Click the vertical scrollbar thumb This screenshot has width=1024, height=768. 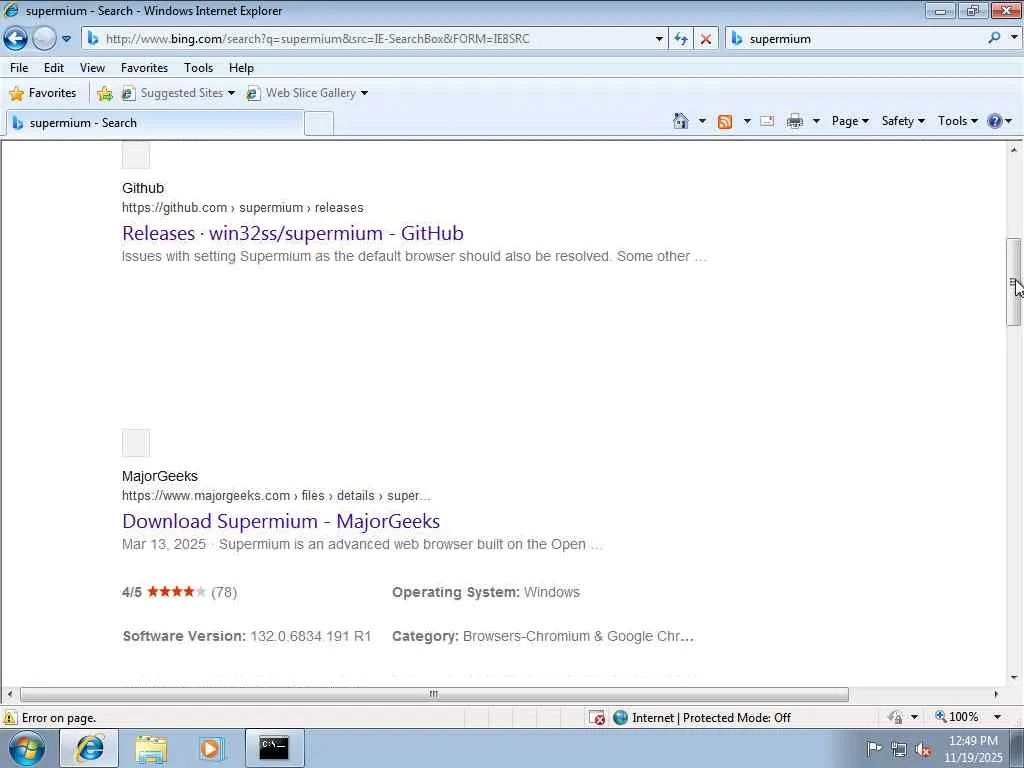[x=1014, y=282]
